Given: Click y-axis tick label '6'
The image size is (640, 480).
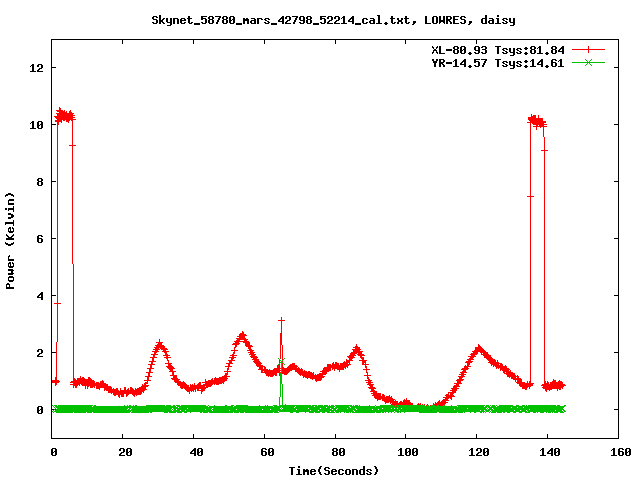Looking at the screenshot, I should (x=40, y=239).
